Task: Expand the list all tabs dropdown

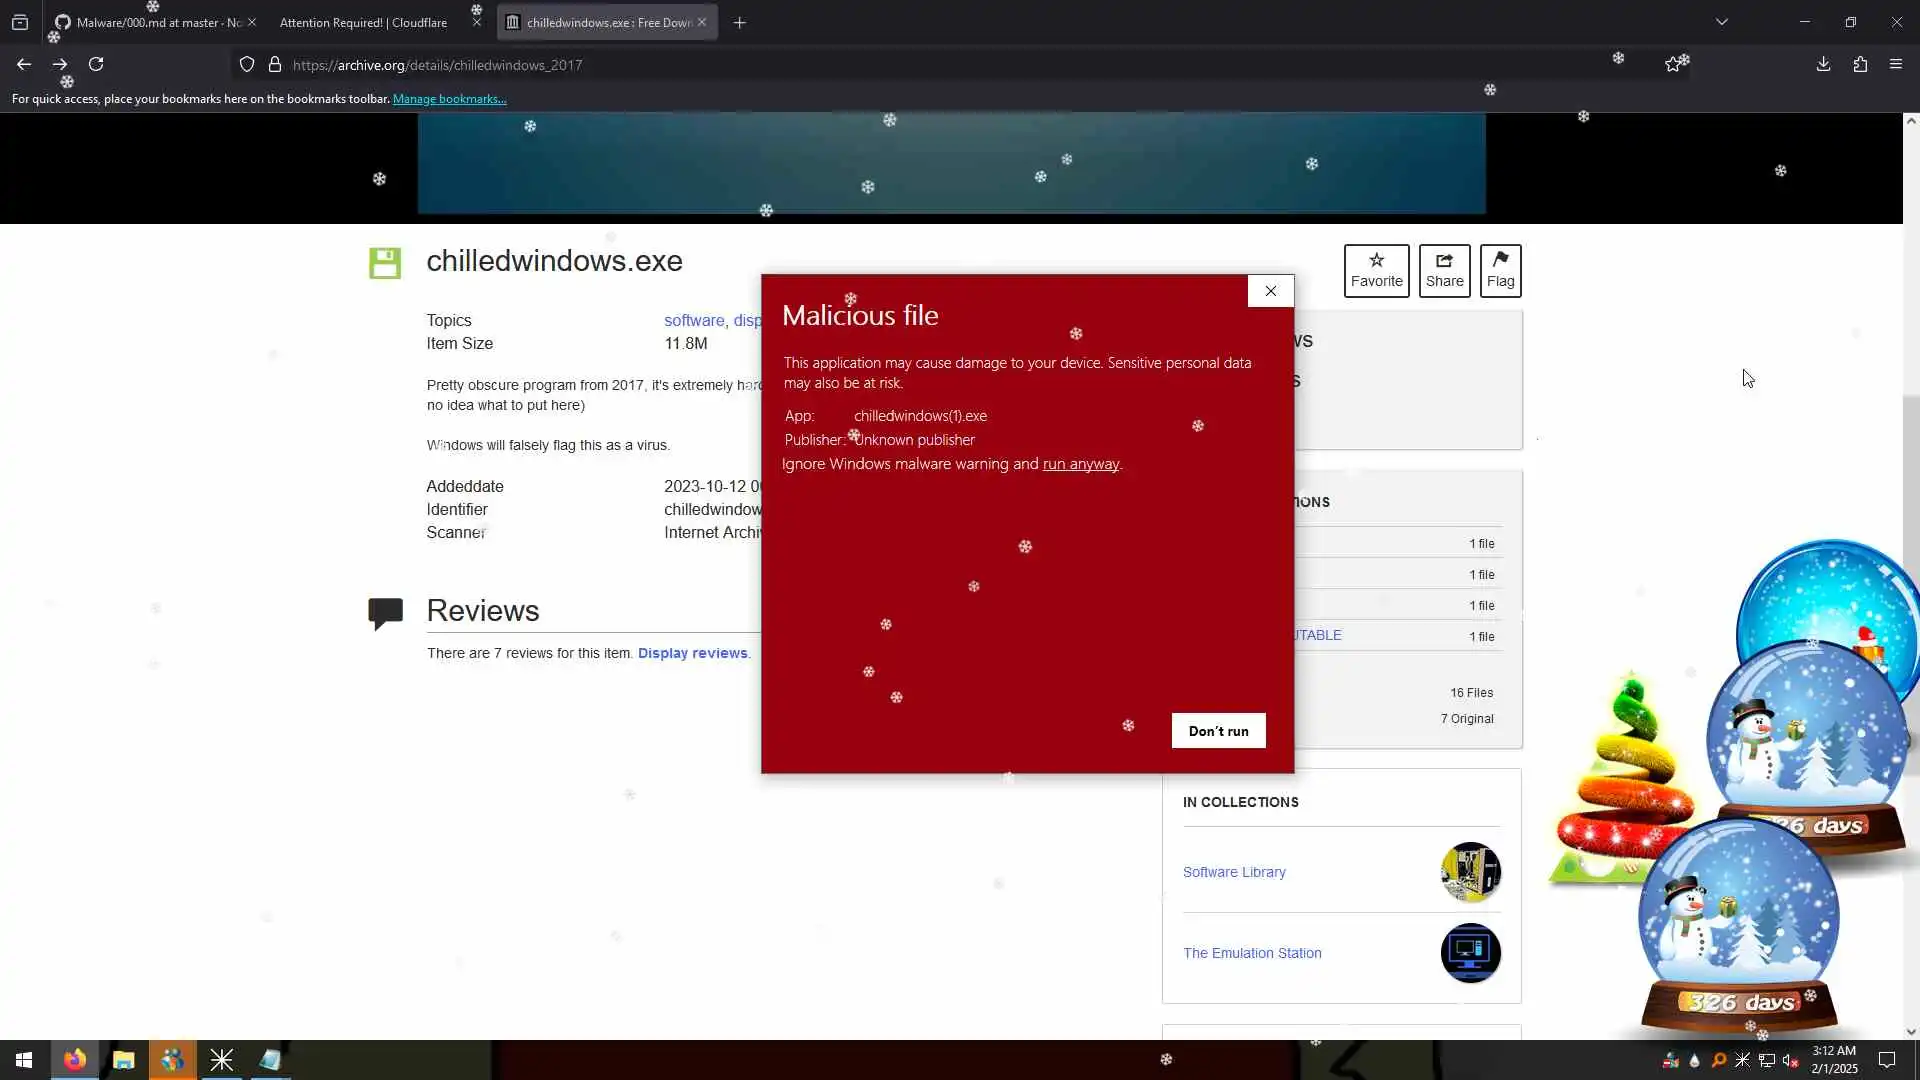Action: point(1722,22)
